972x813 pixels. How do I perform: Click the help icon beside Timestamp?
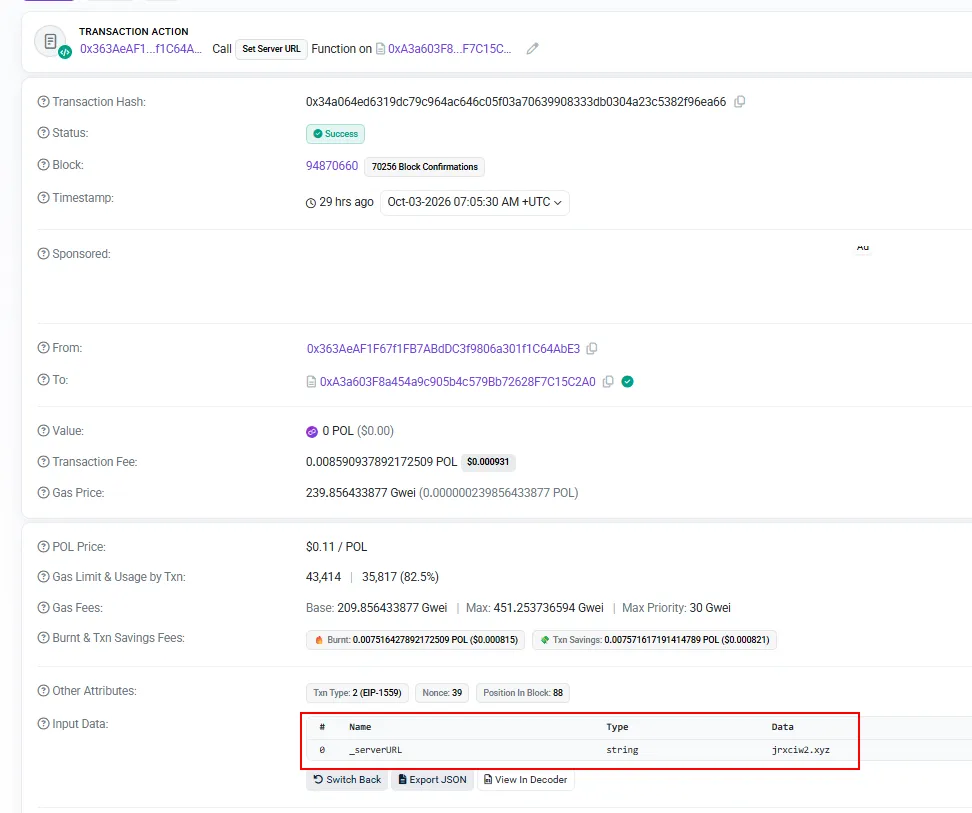point(43,198)
